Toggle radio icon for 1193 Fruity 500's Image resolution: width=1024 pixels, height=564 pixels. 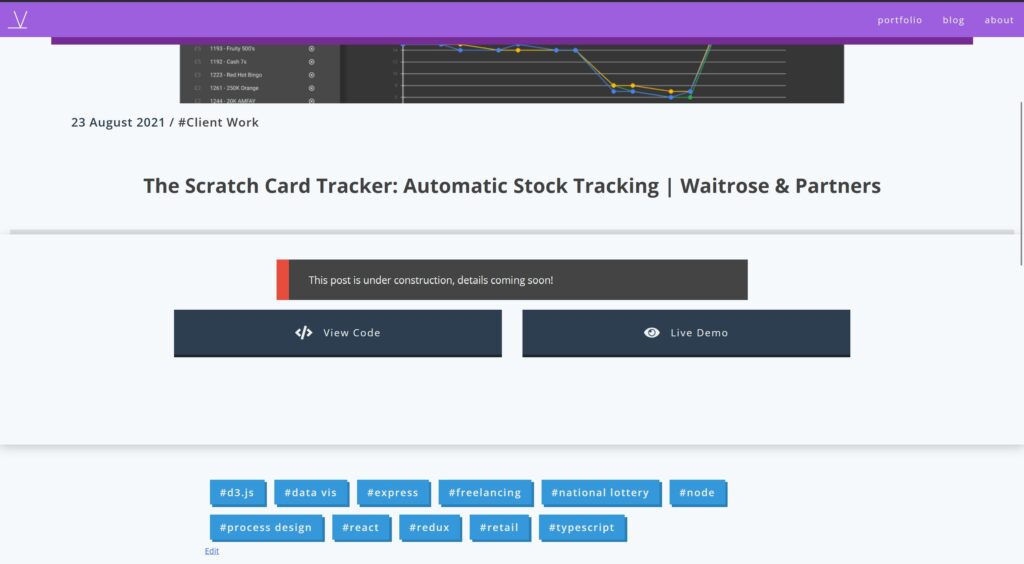click(x=312, y=49)
